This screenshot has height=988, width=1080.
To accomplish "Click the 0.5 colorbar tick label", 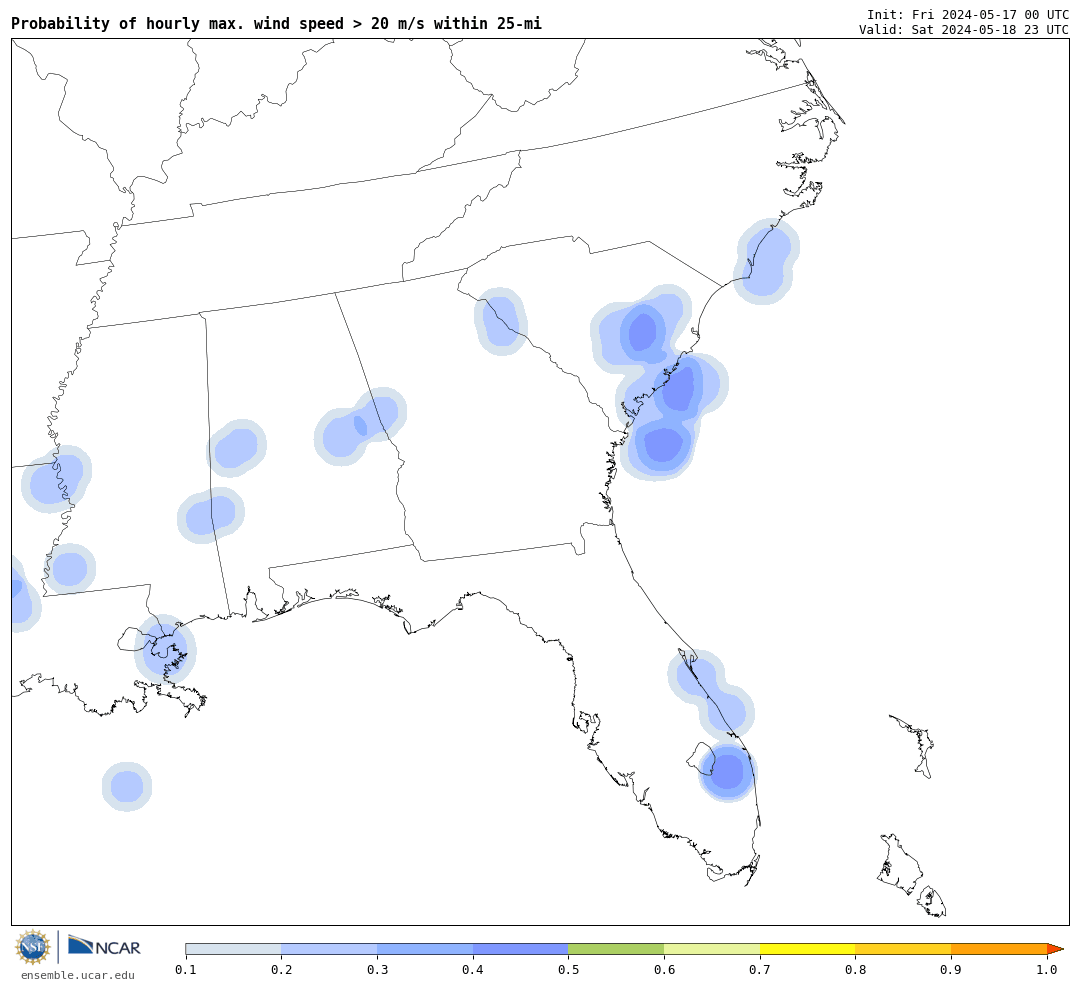I will (x=568, y=970).
